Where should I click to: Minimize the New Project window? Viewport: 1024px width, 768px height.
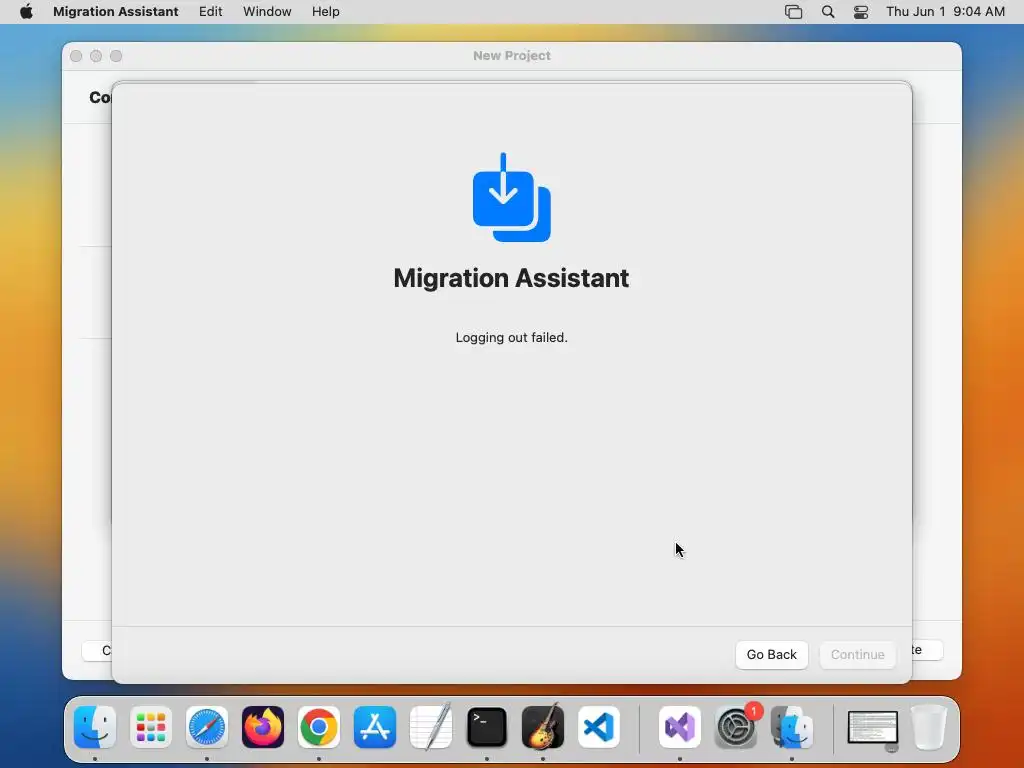[x=96, y=56]
